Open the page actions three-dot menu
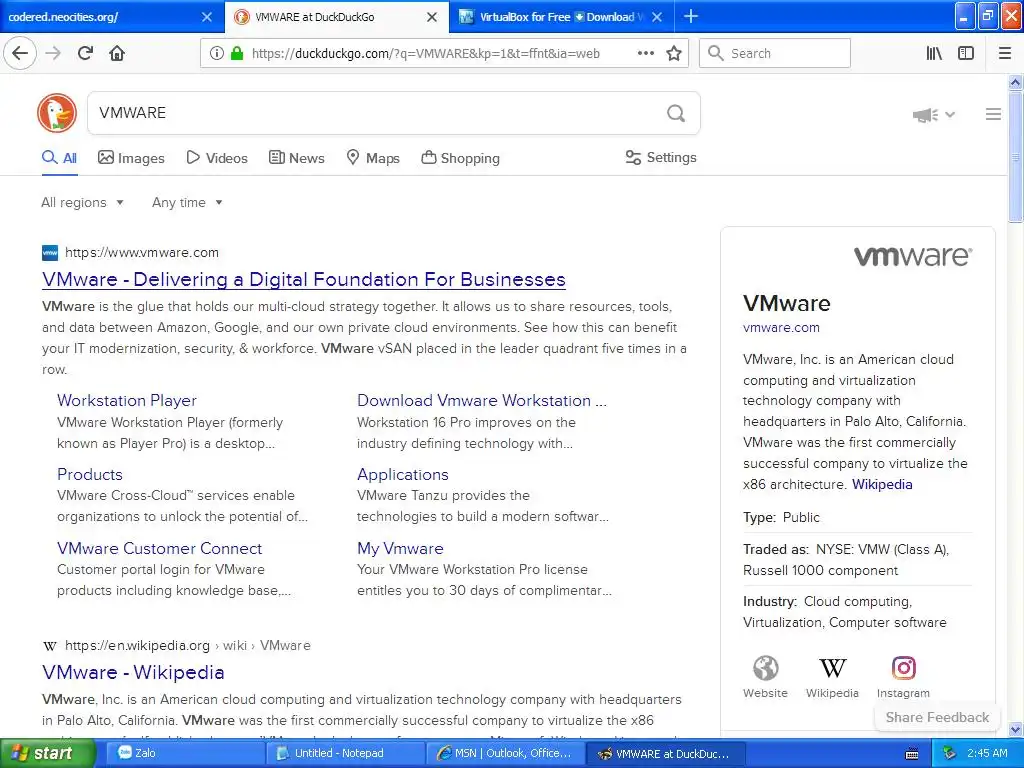 click(646, 54)
